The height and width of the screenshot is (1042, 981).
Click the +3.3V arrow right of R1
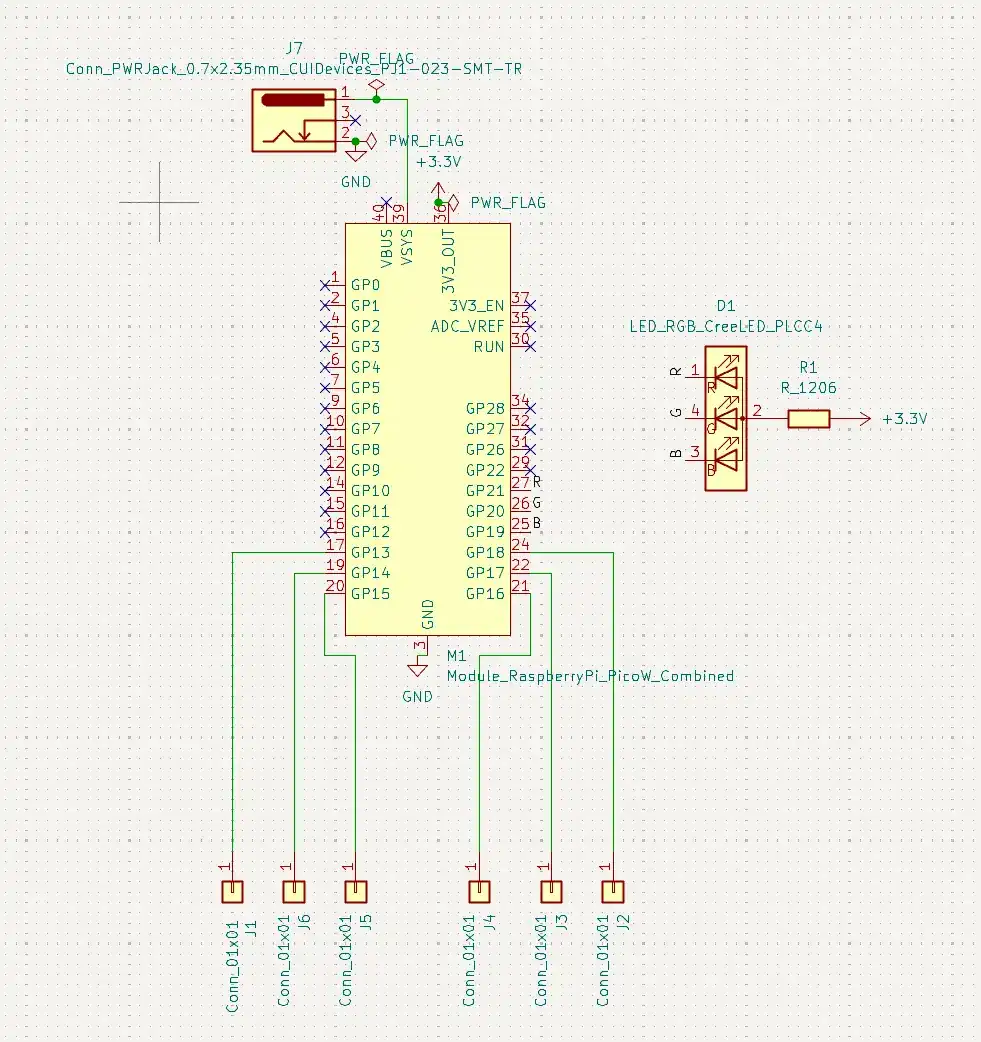click(x=864, y=419)
